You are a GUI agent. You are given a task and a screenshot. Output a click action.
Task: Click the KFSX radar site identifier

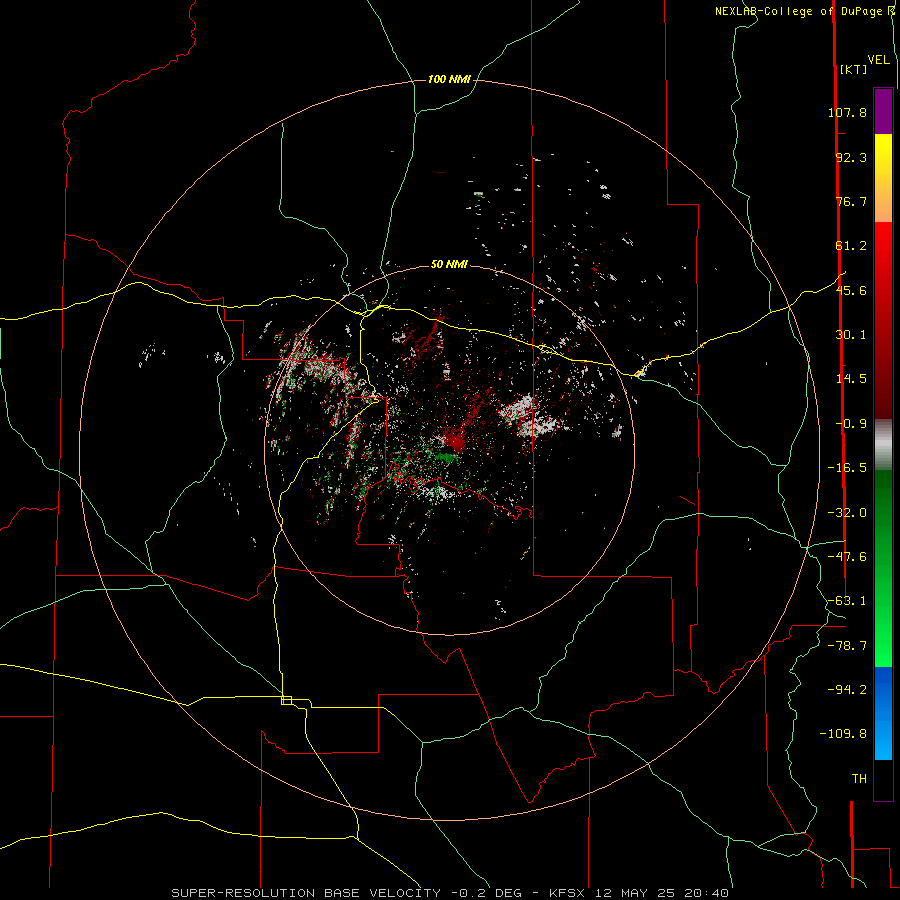point(568,893)
